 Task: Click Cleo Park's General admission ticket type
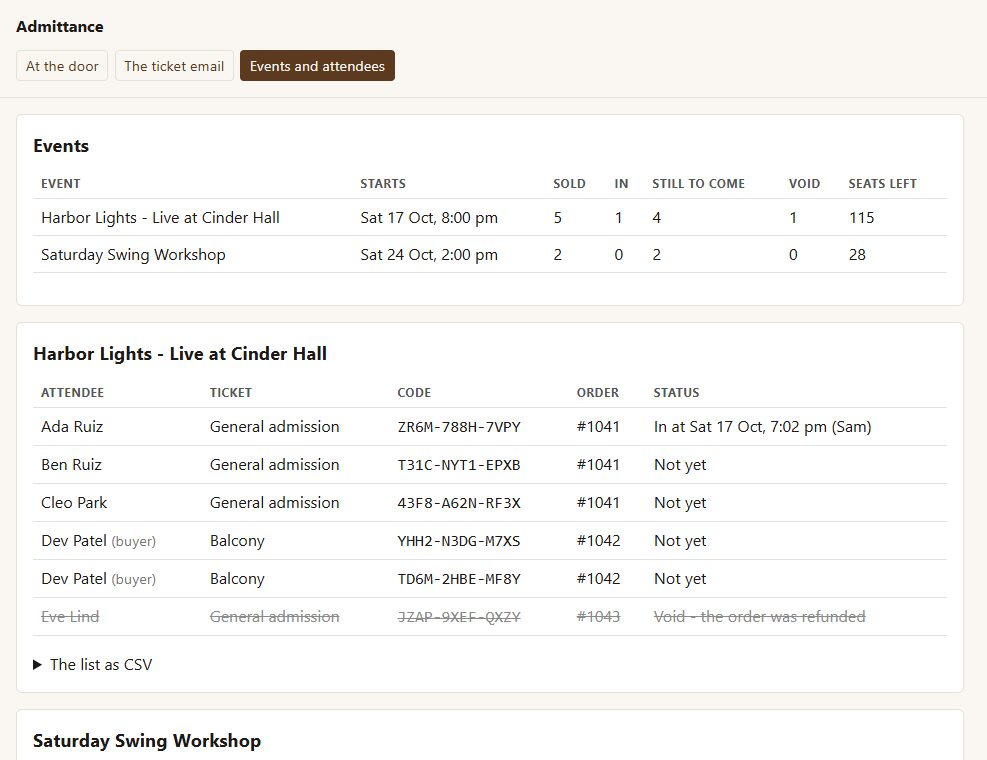(x=274, y=502)
